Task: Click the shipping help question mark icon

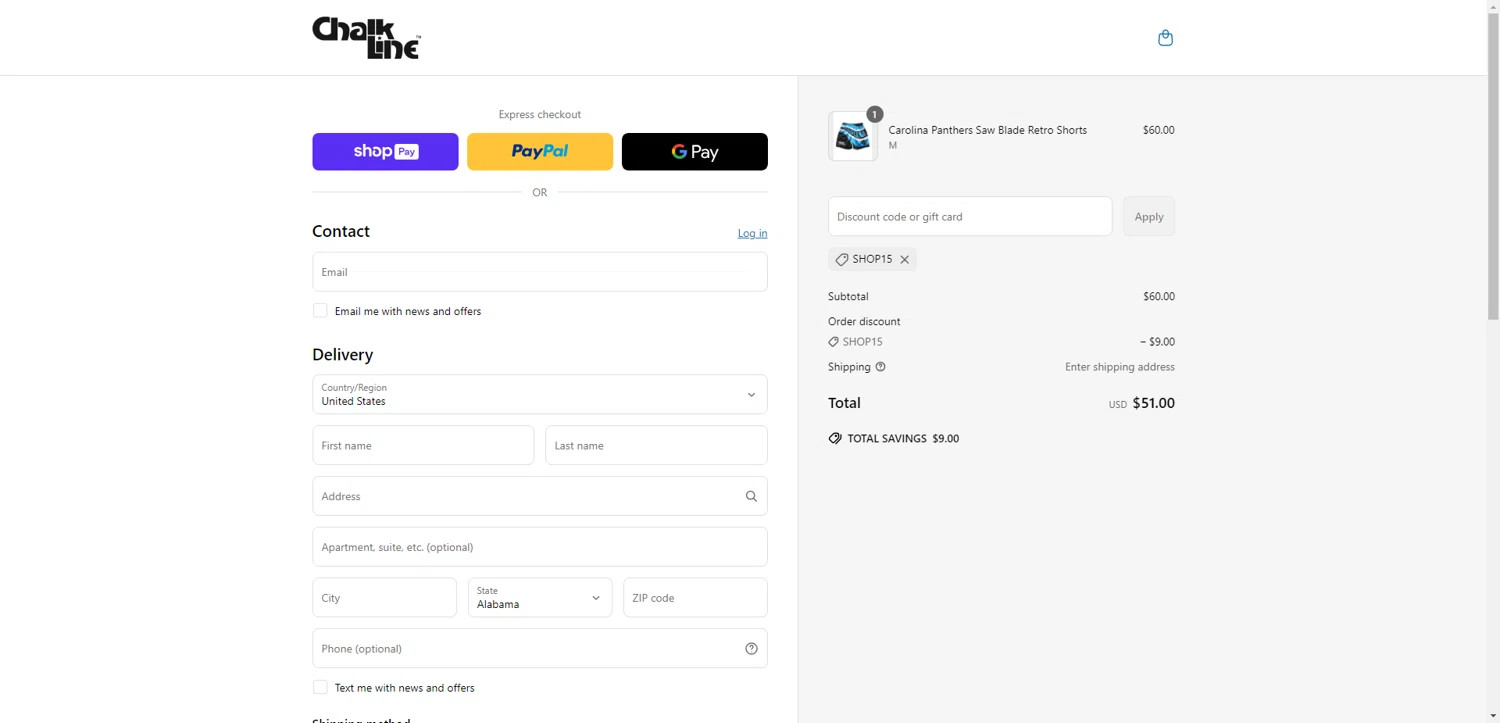Action: click(x=880, y=367)
